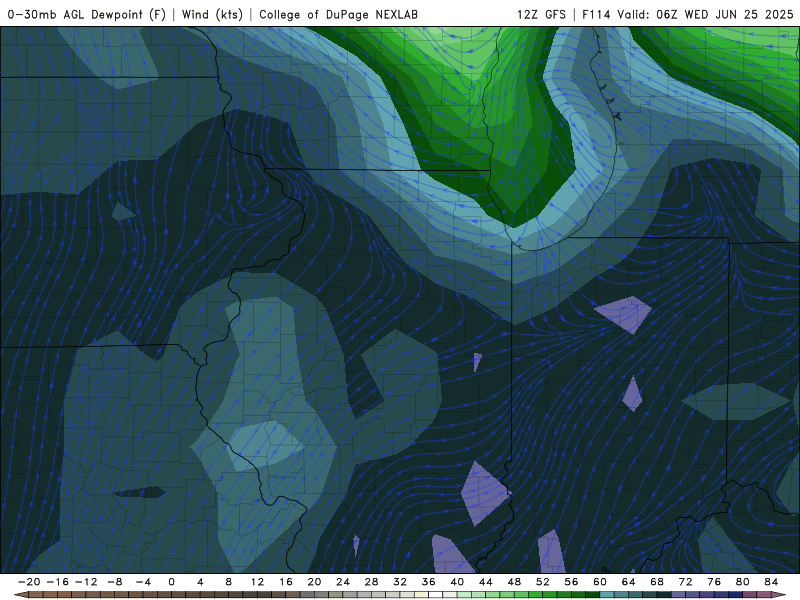The image size is (800, 600).
Task: Click the 24 label on the color scale
Action: point(343,582)
